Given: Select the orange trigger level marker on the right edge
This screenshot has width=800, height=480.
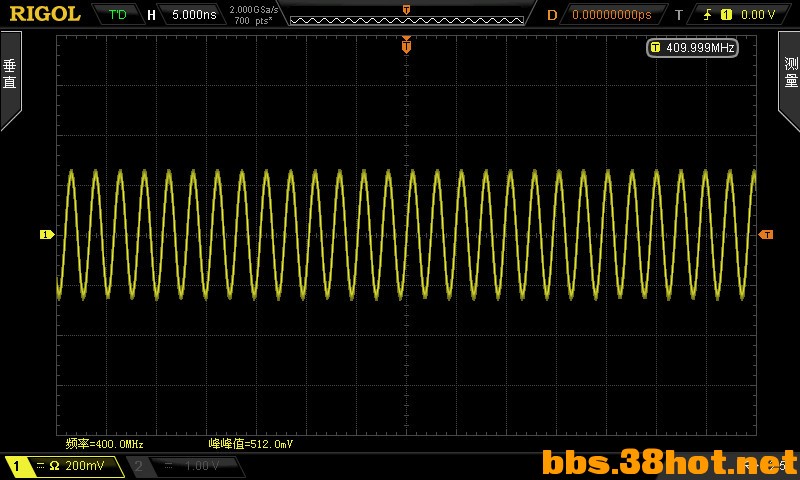Looking at the screenshot, I should tap(765, 235).
